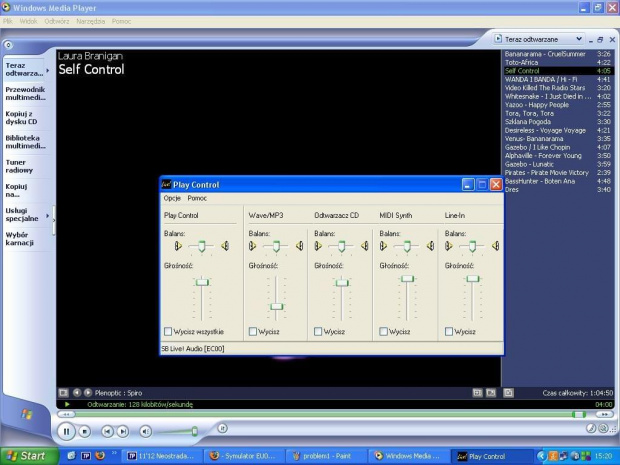Click the fast forward button on seek bar
Screen dimensions: 620x465
pyautogui.click(x=604, y=414)
